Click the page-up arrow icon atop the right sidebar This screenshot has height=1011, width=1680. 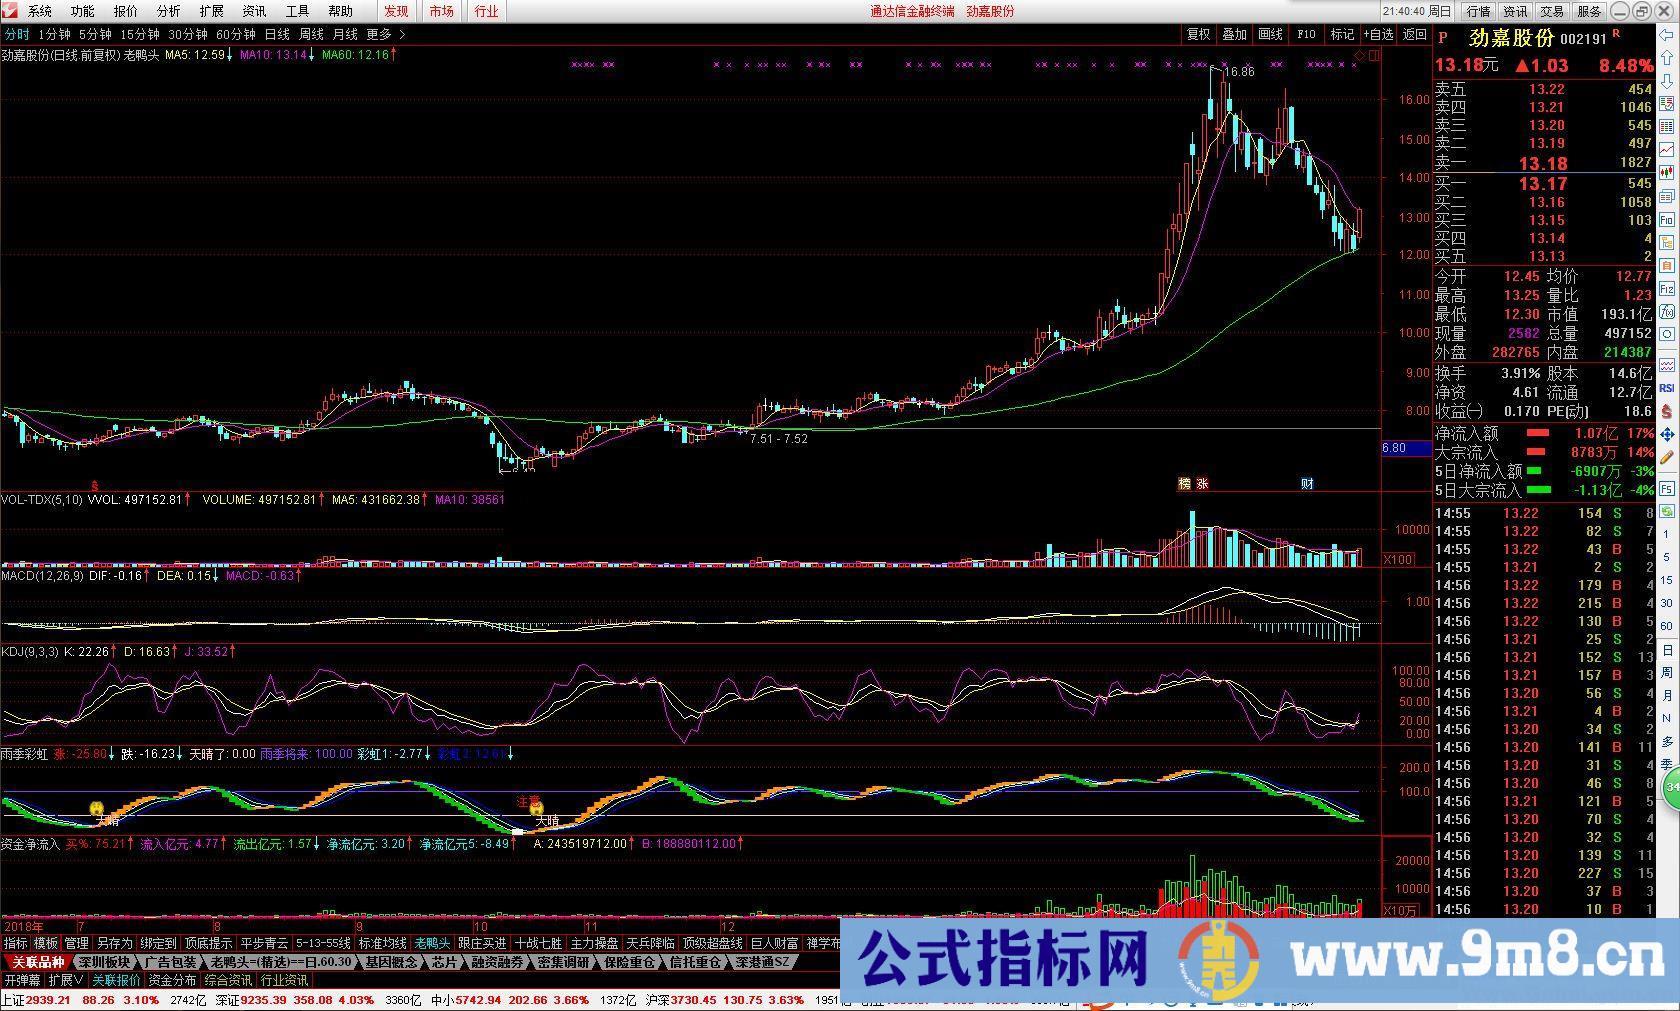pyautogui.click(x=1666, y=56)
